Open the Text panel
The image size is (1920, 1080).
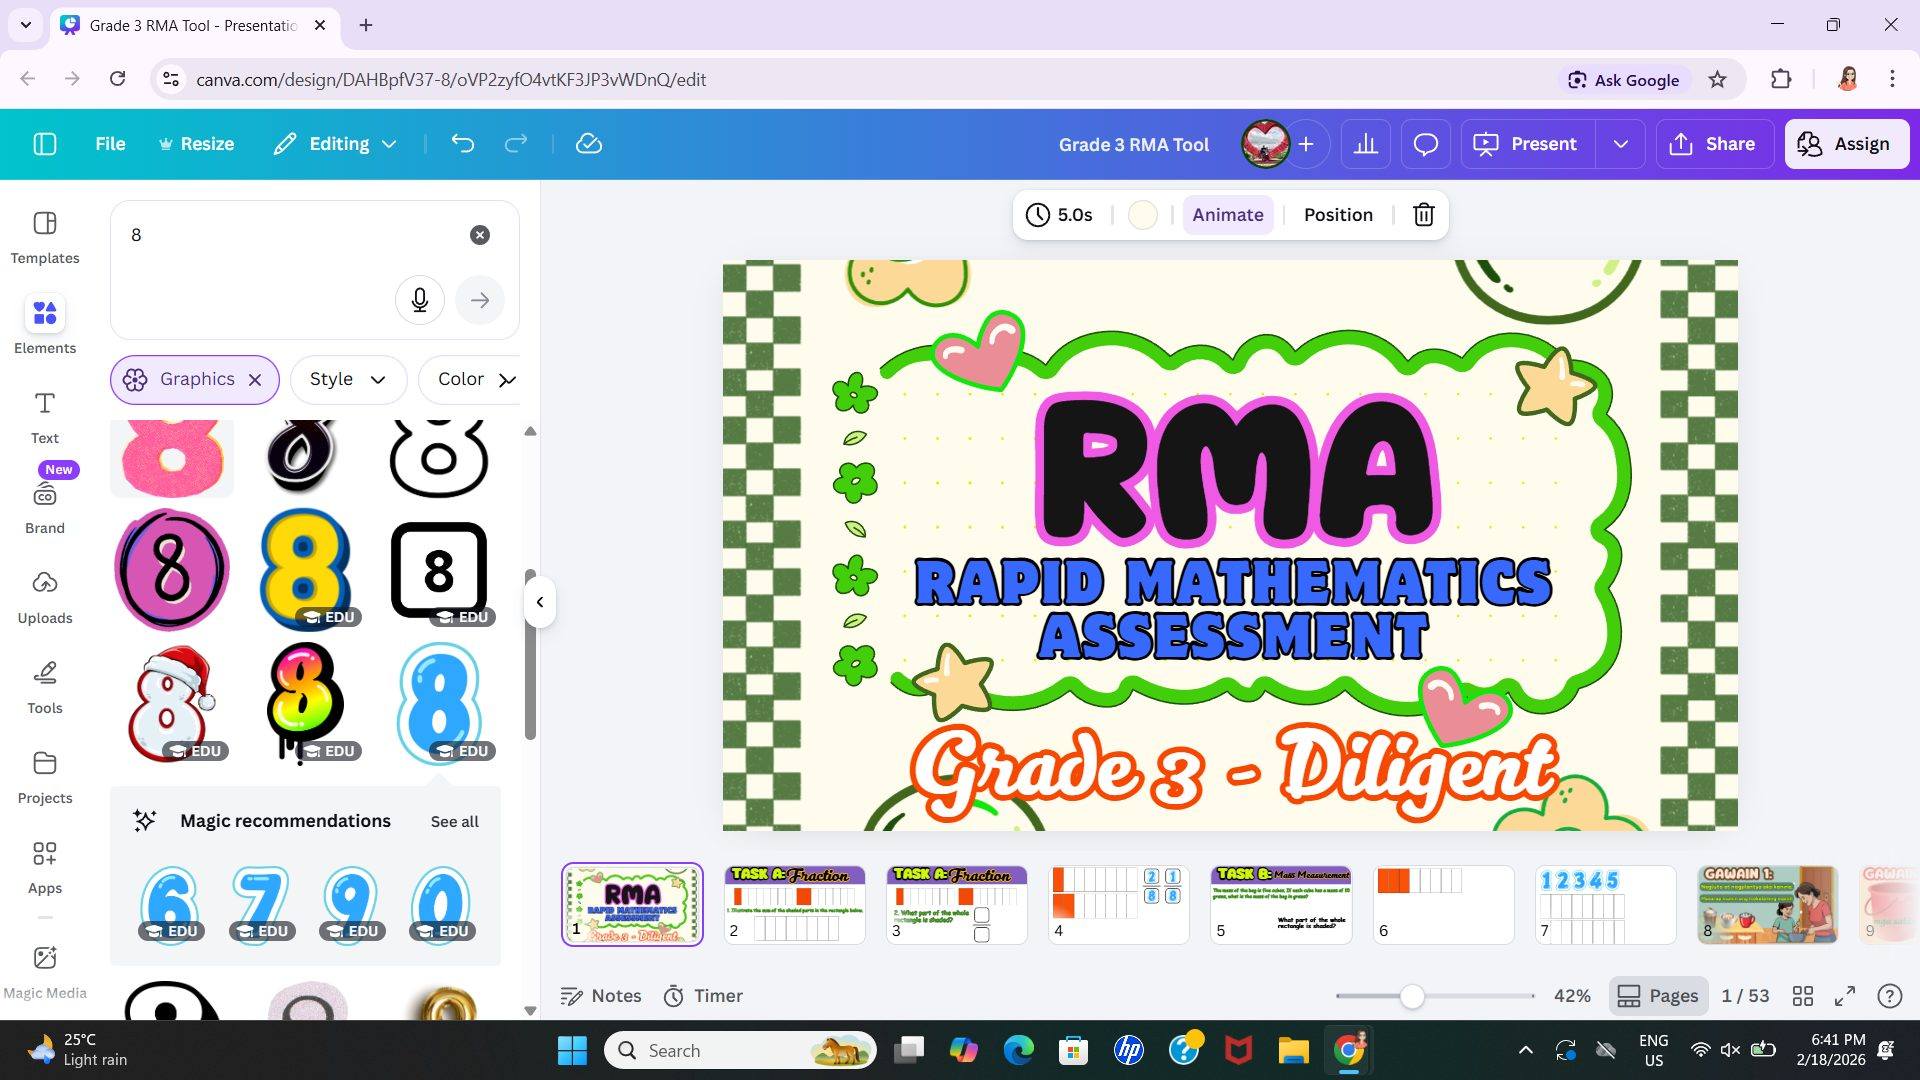pyautogui.click(x=45, y=418)
